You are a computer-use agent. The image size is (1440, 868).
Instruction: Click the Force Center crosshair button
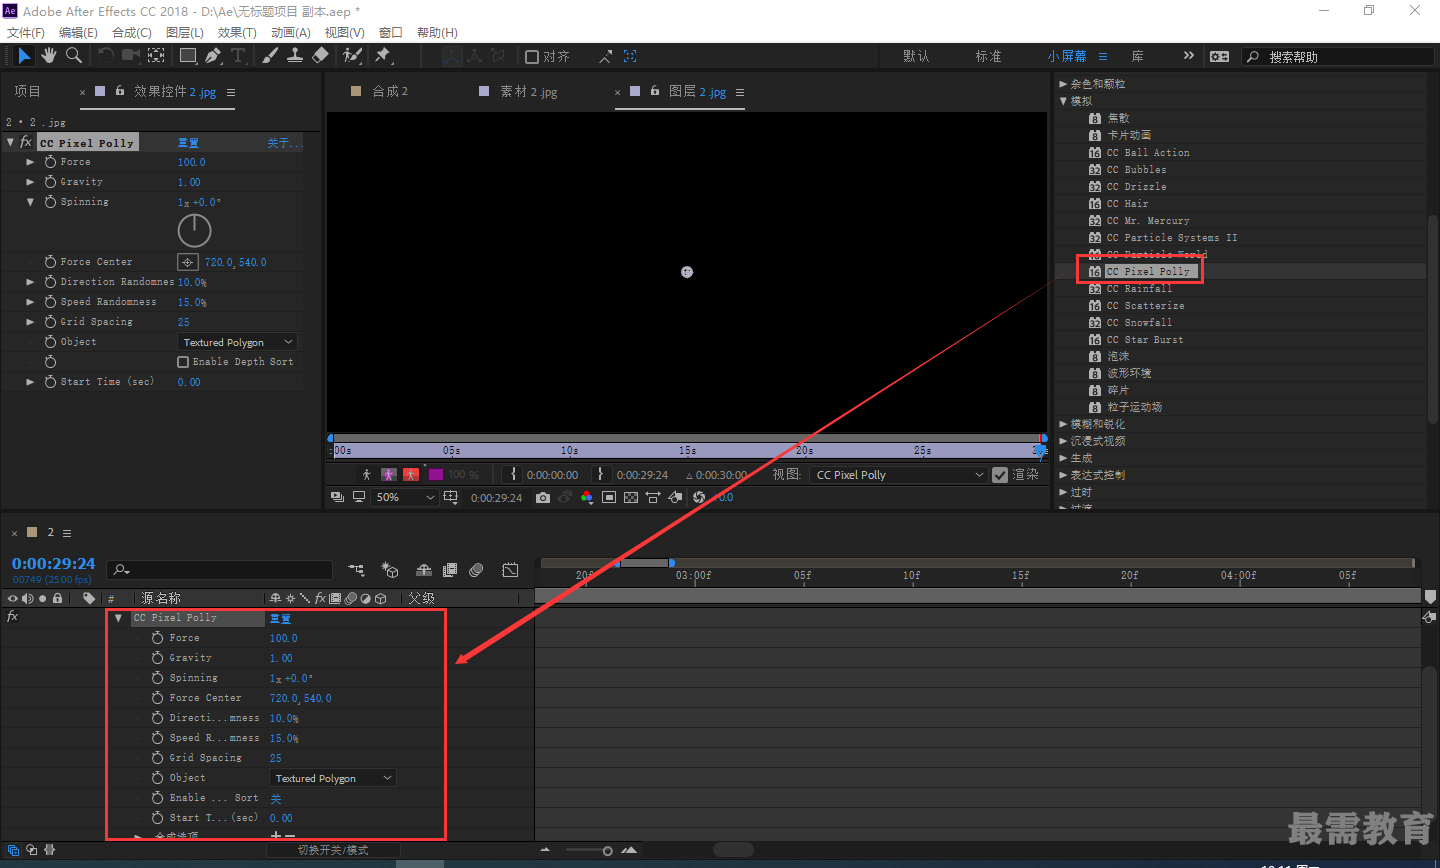pos(187,262)
